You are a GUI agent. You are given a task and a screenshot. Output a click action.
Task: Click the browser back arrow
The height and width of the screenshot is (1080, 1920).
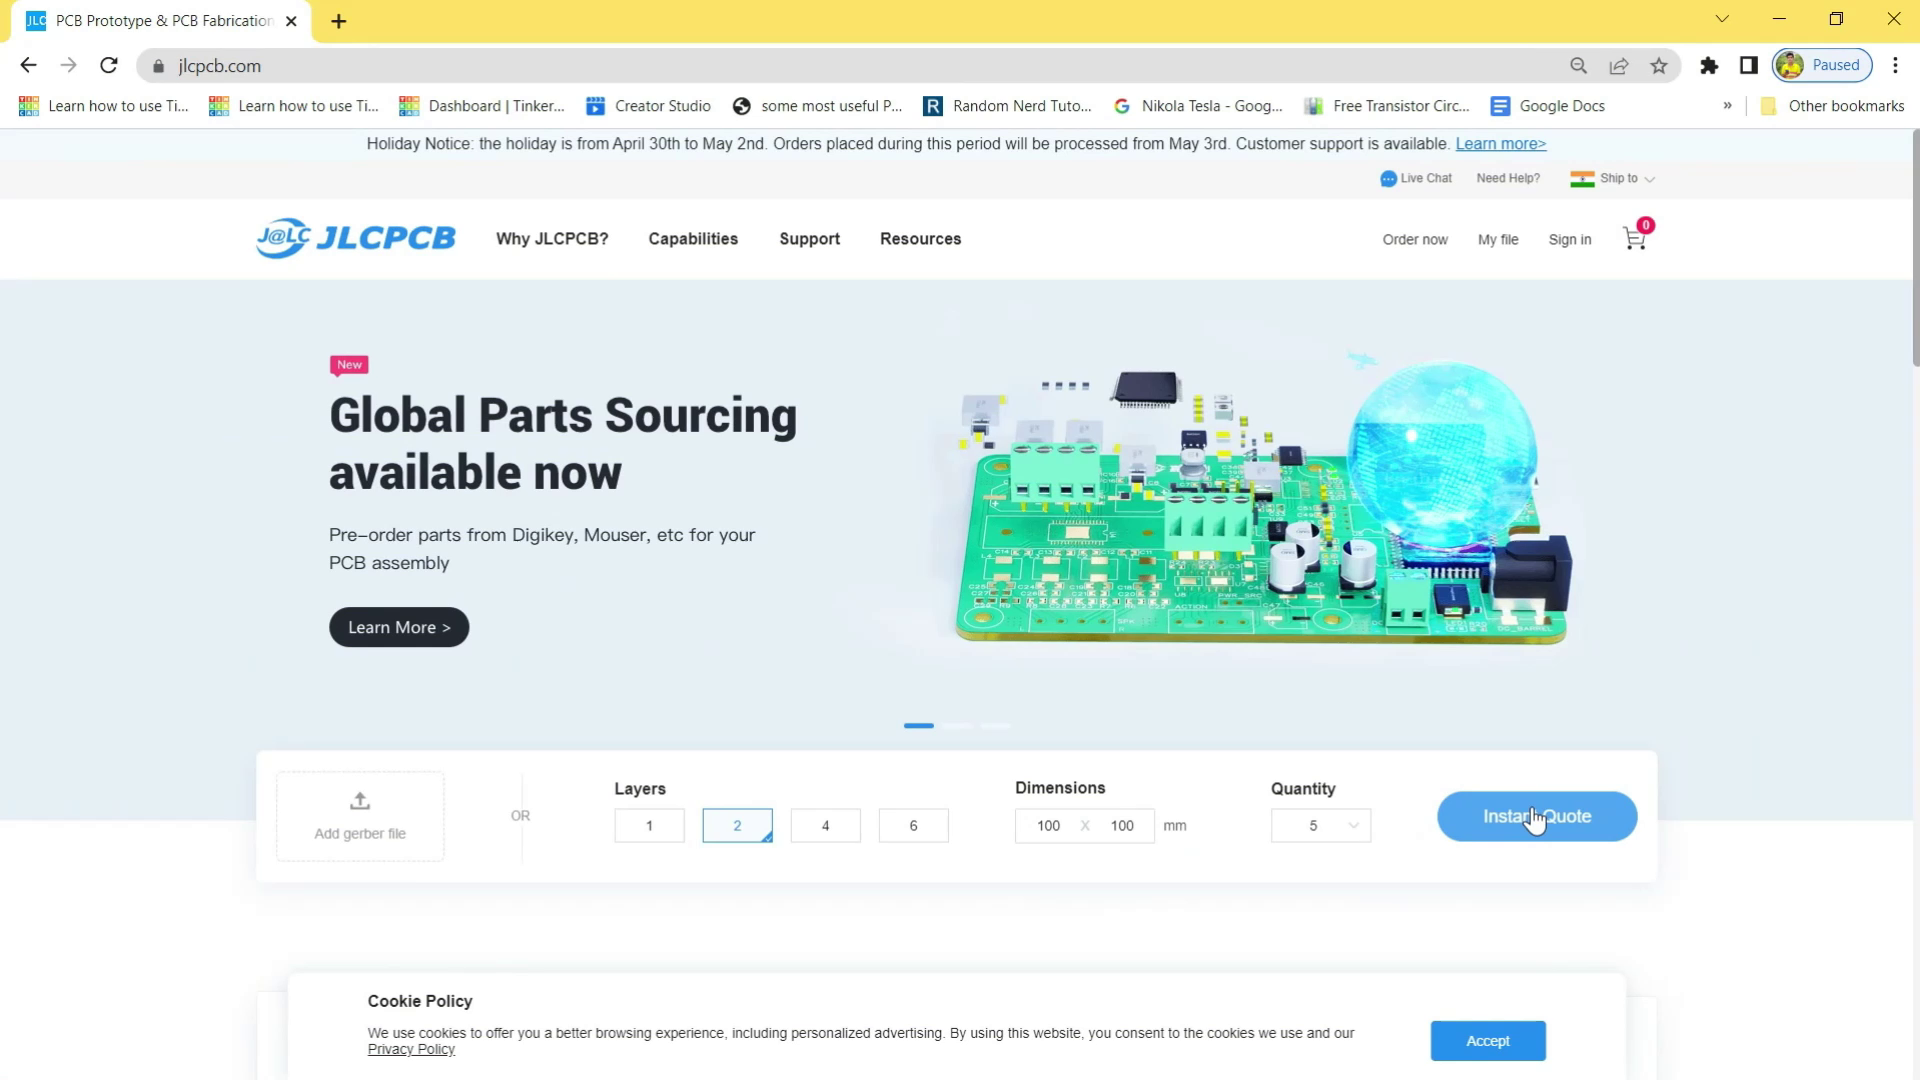[28, 66]
